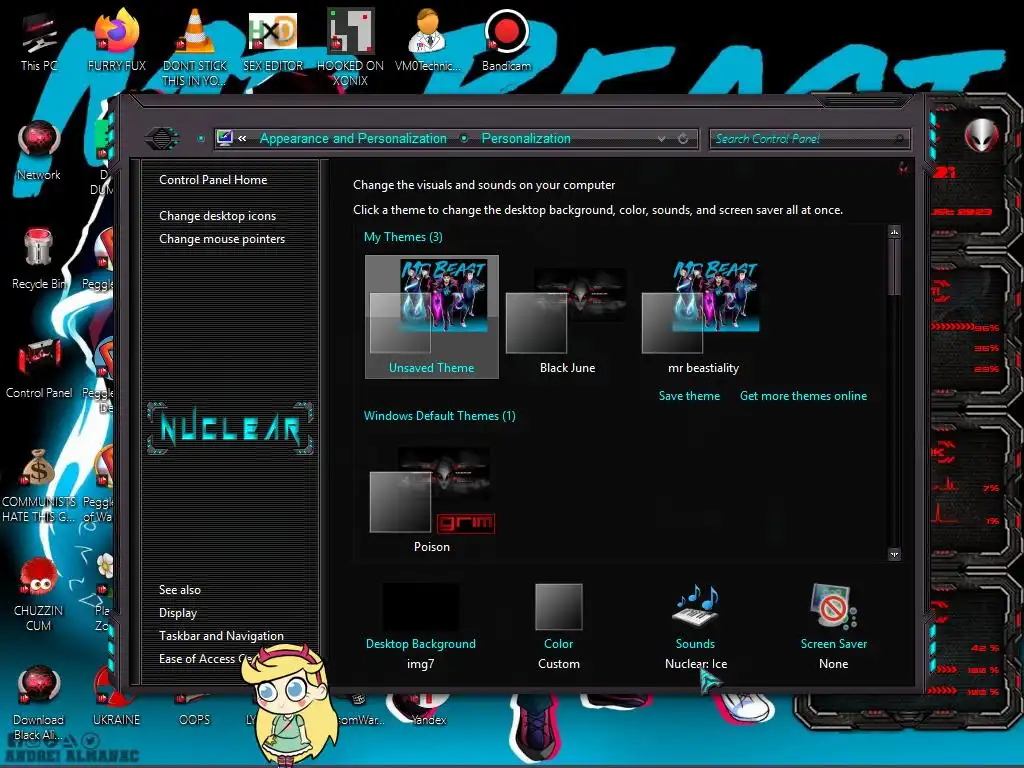Click the Yandex desktop shortcut
The height and width of the screenshot is (768, 1024).
(428, 712)
